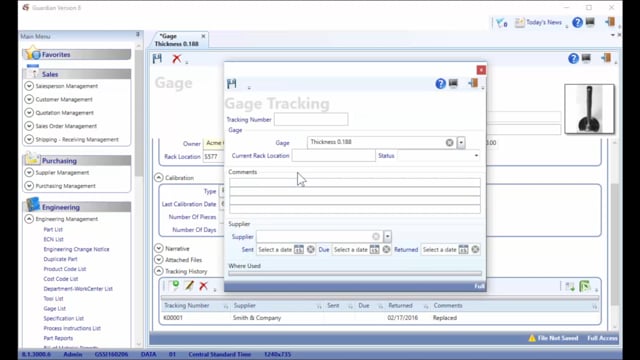The width and height of the screenshot is (640, 360).
Task: Click the help icon in top application bar
Action: coord(577,22)
